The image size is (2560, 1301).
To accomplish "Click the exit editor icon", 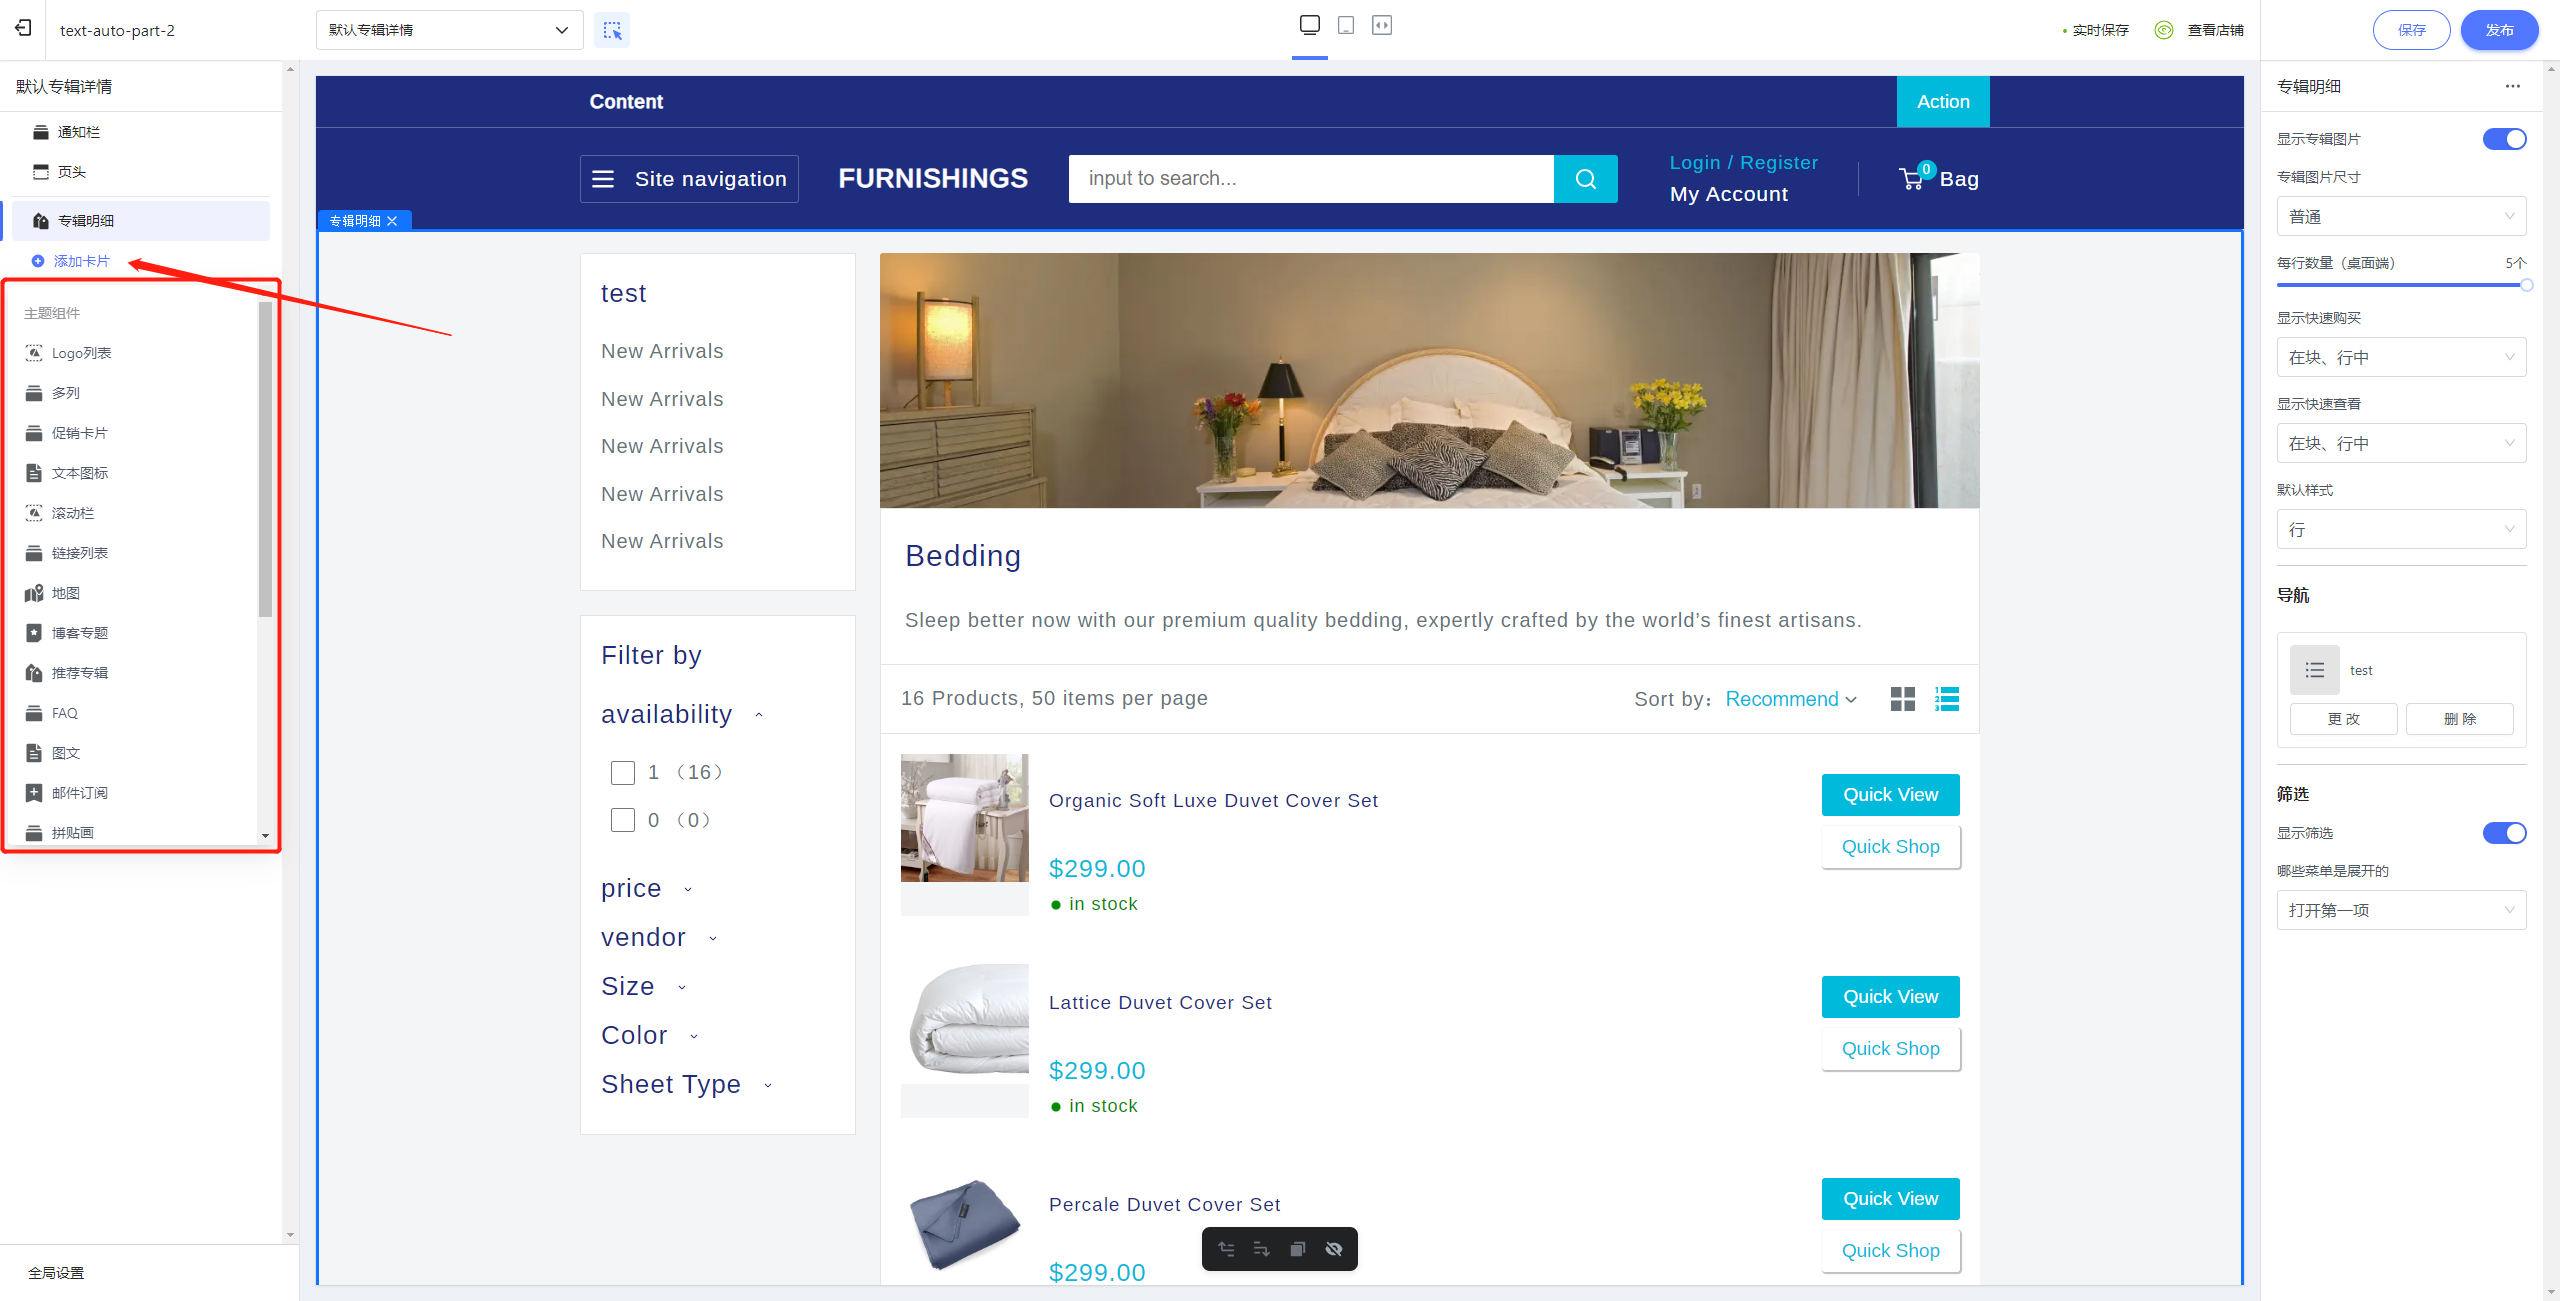I will (x=24, y=28).
